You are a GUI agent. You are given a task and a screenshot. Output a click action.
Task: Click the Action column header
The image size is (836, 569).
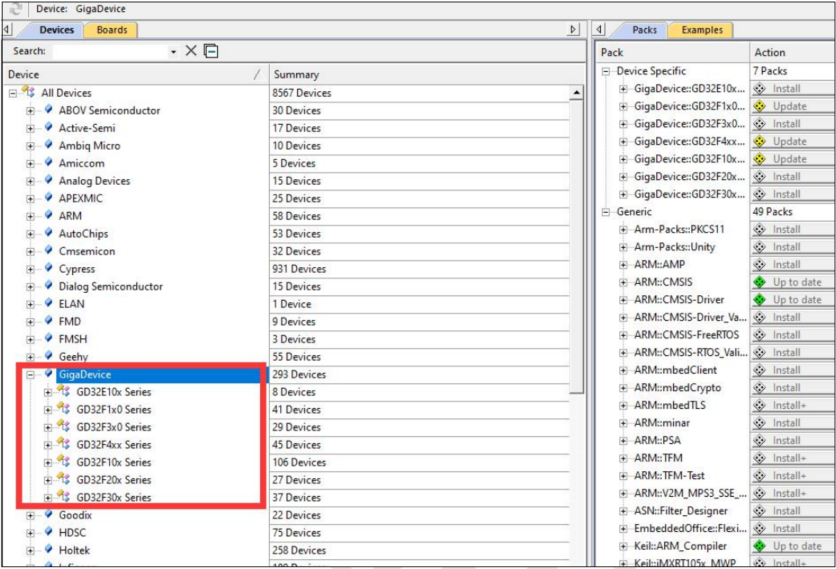click(x=792, y=52)
